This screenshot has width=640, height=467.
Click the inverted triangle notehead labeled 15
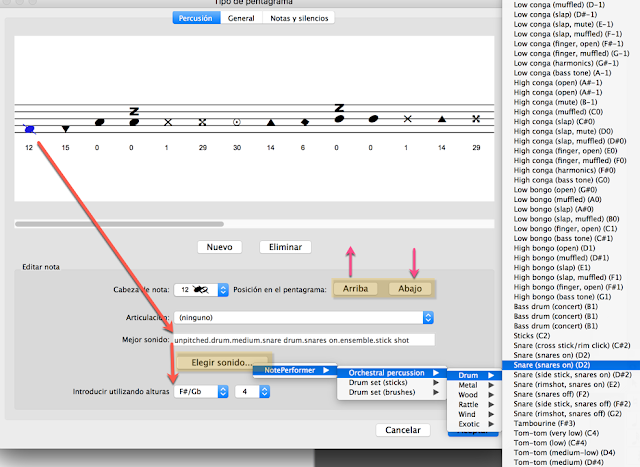(65, 129)
